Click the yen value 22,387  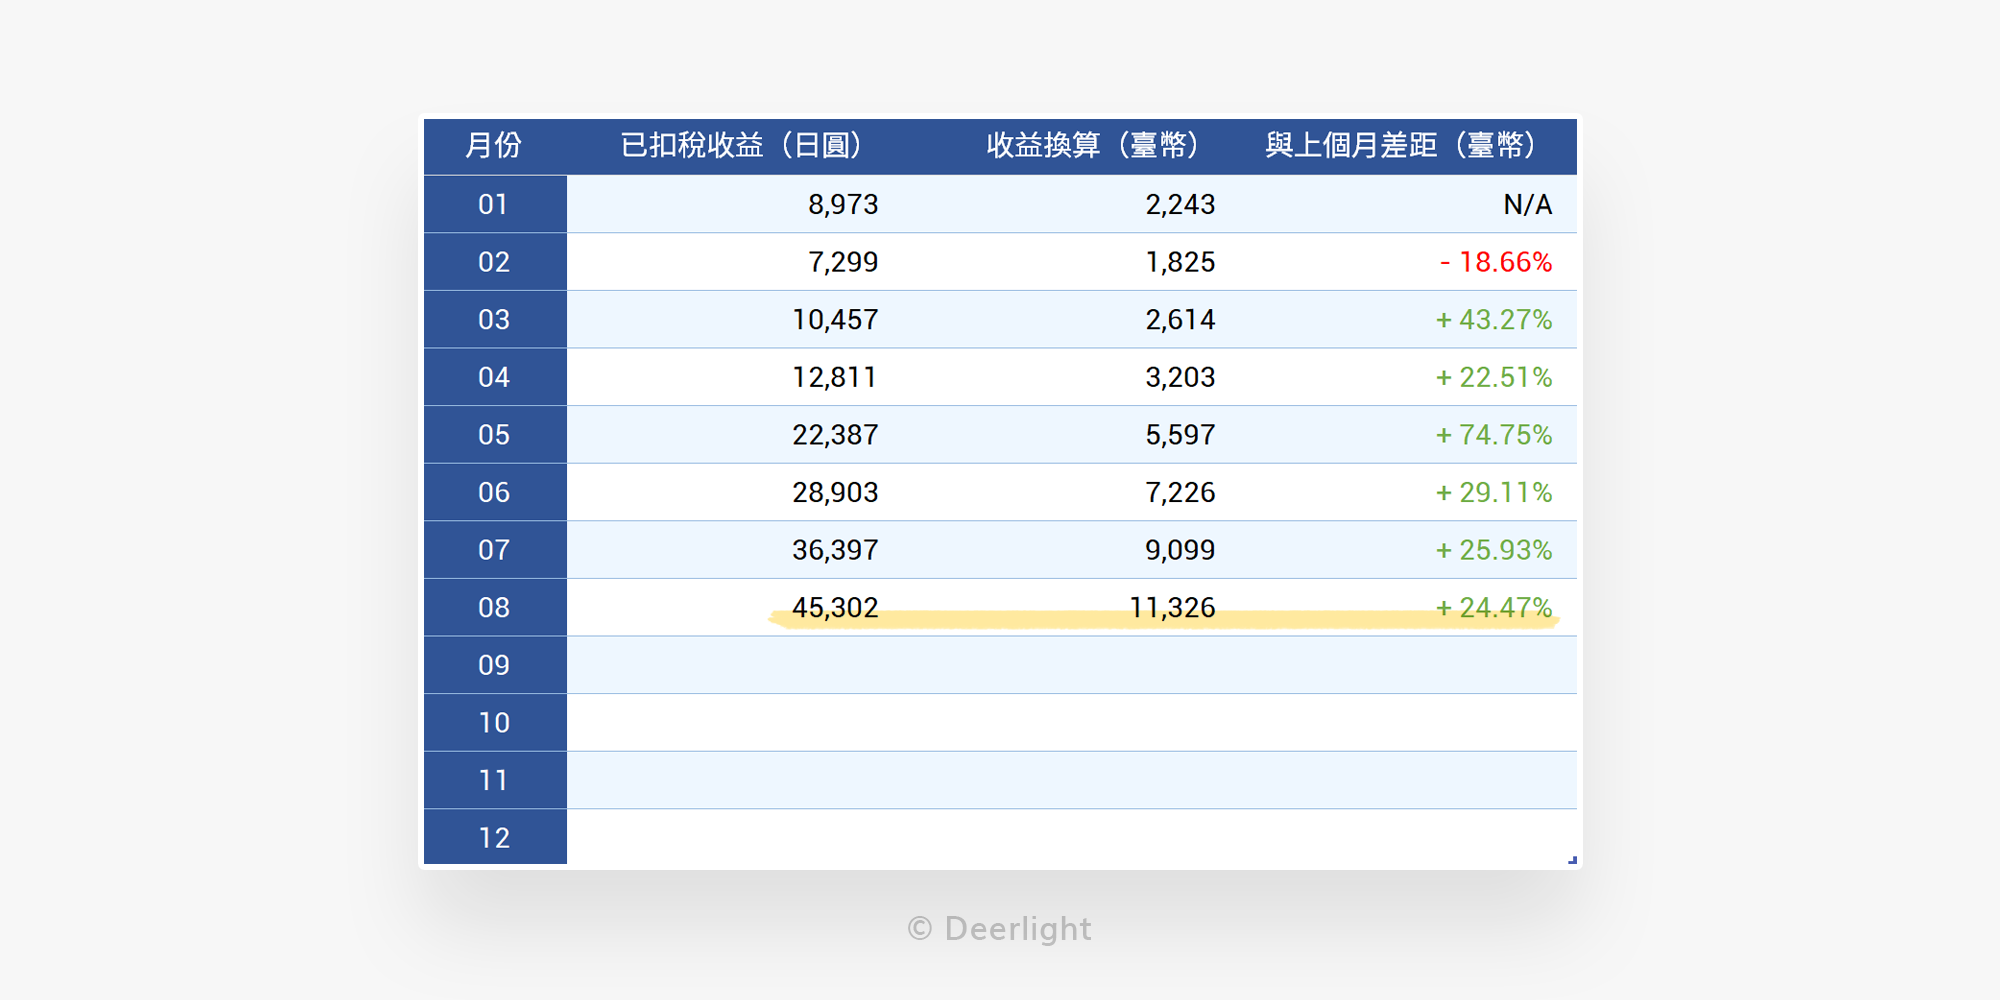[835, 435]
